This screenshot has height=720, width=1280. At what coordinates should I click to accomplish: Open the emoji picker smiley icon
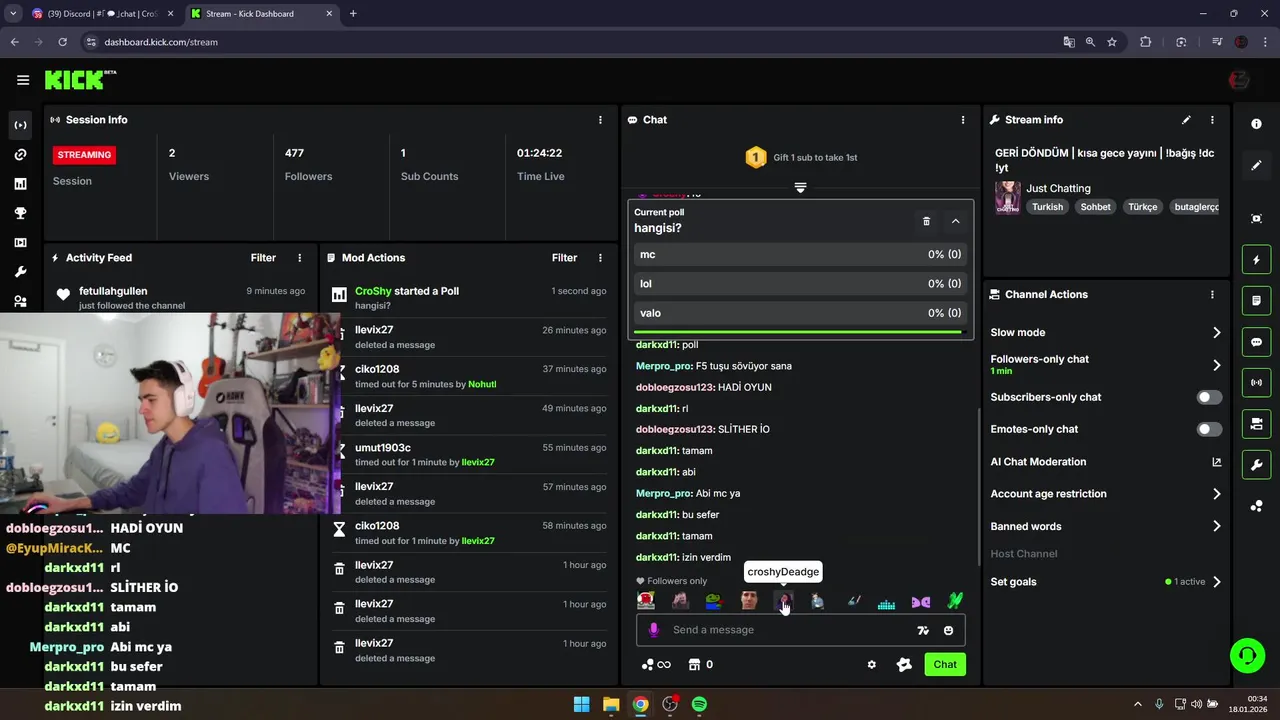click(949, 630)
